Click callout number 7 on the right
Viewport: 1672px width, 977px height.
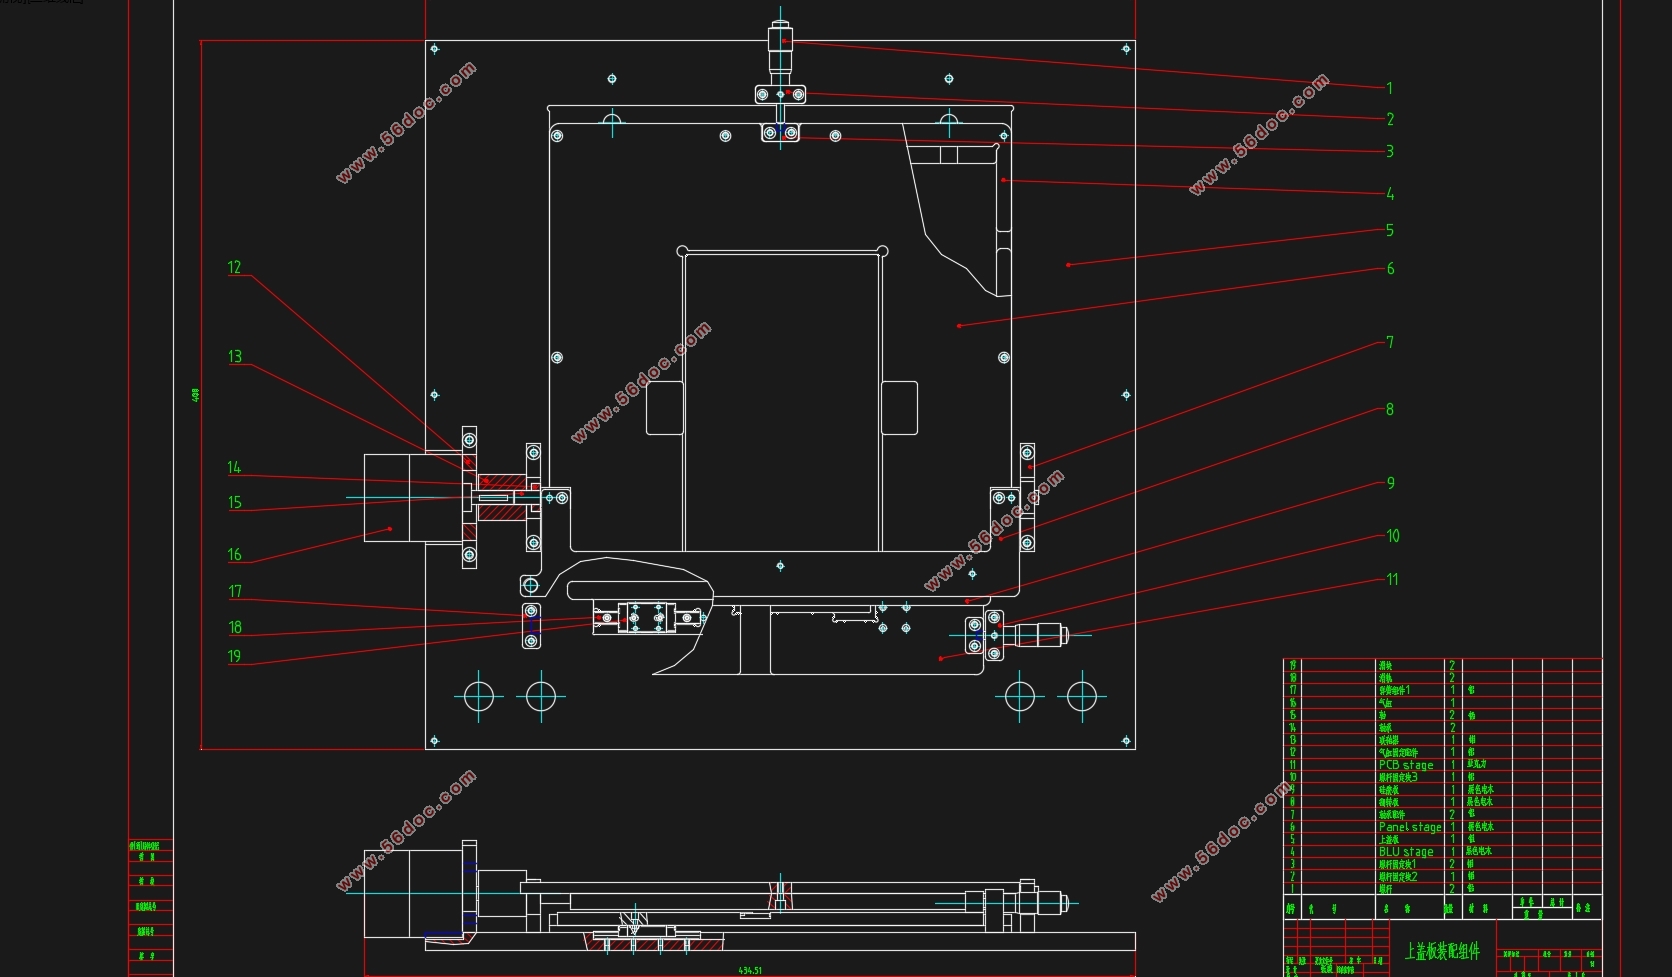pos(1390,342)
